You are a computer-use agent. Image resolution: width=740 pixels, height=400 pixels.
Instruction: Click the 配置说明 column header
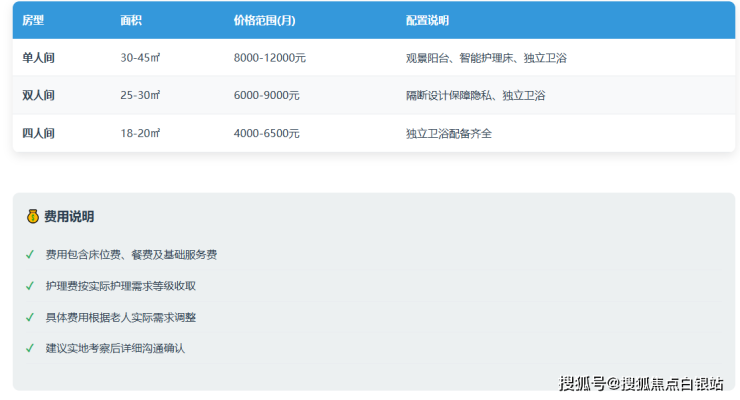(427, 20)
